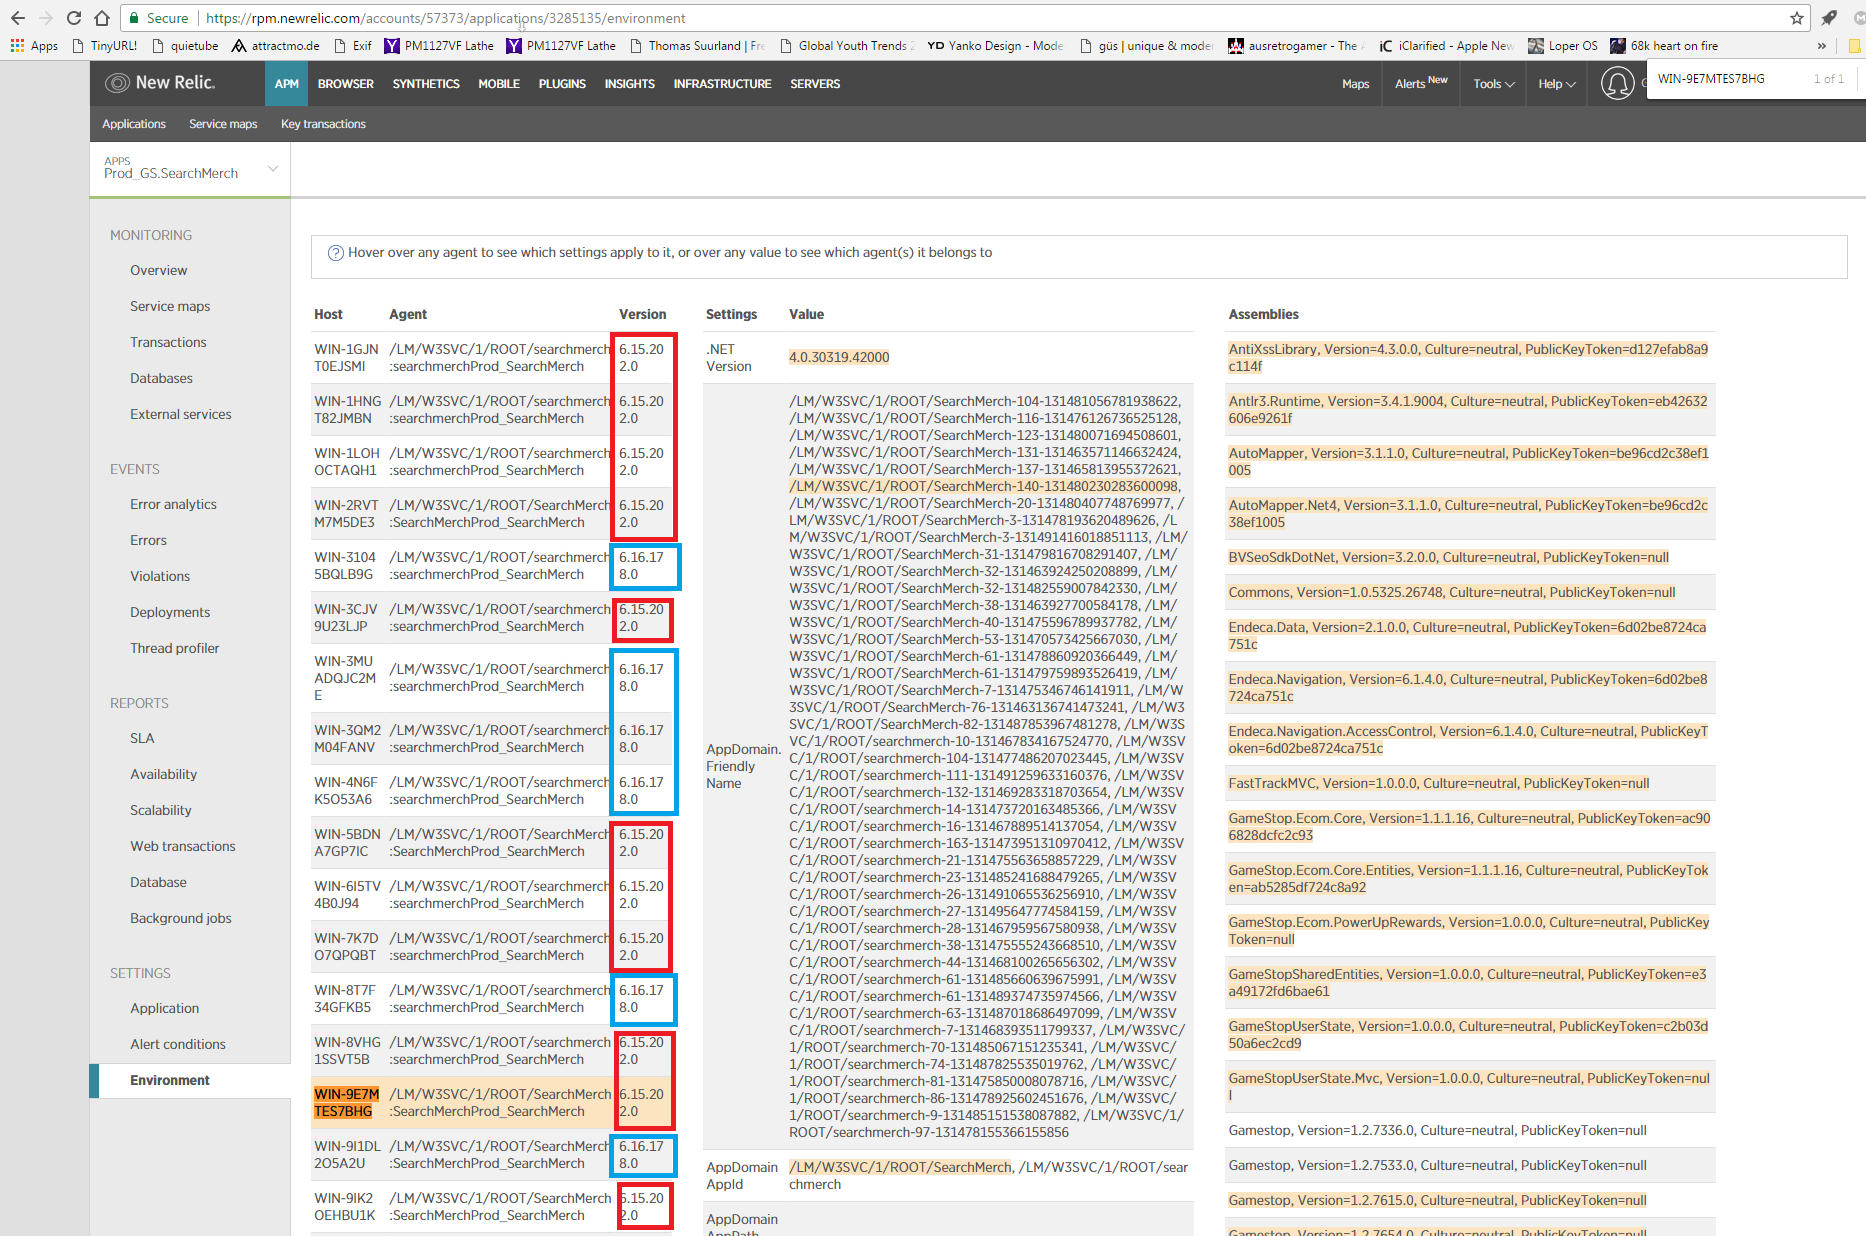The image size is (1866, 1236).
Task: Expand the Help dropdown menu
Action: tap(1556, 84)
